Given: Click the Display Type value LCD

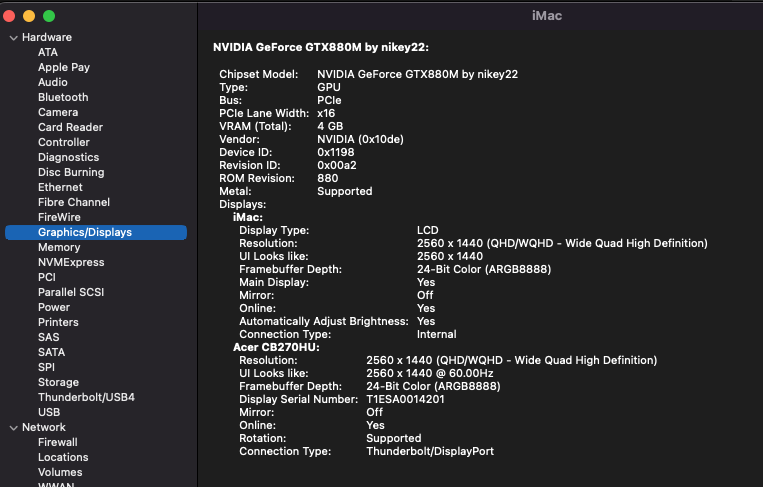Looking at the screenshot, I should [428, 230].
